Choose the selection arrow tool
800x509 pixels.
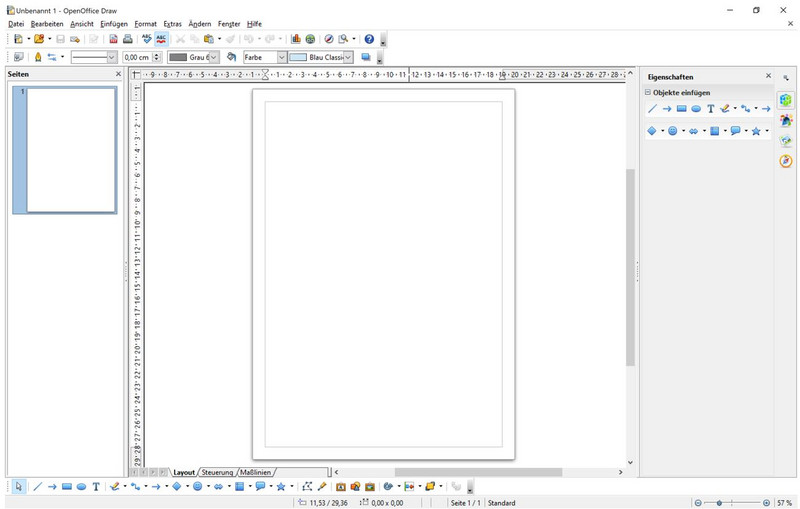[19, 487]
